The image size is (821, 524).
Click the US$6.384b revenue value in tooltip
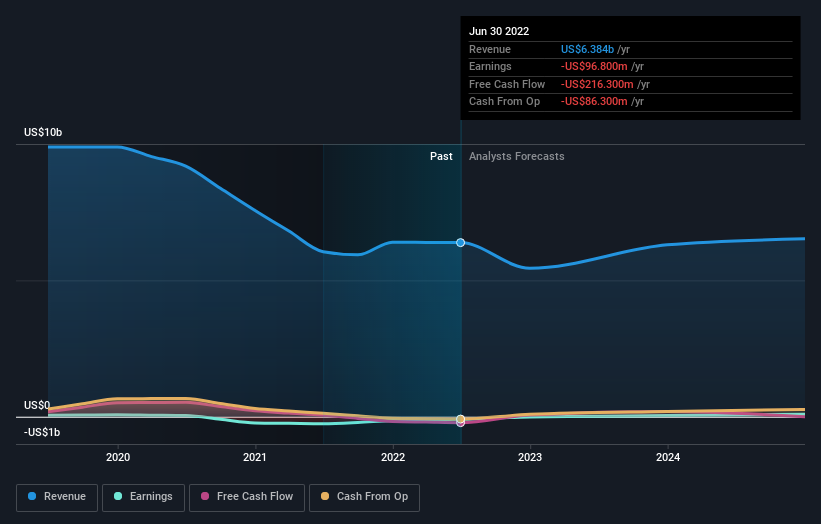587,49
